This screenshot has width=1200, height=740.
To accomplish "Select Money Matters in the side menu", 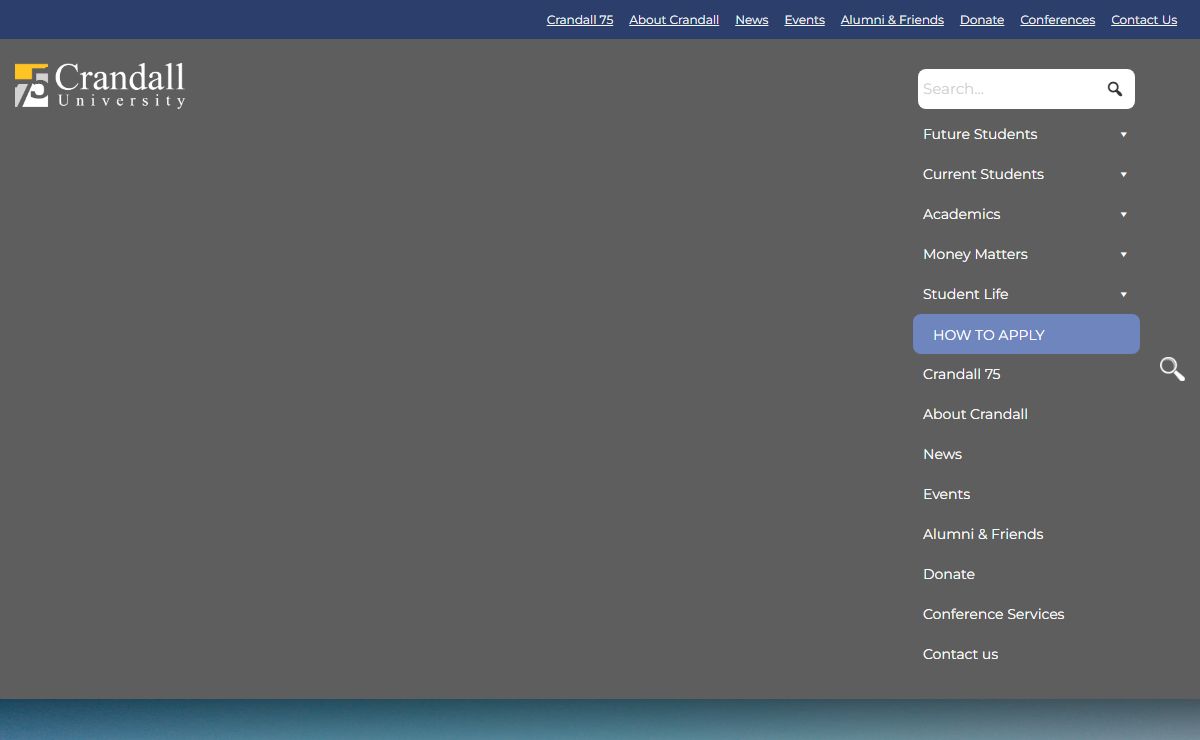I will (975, 254).
